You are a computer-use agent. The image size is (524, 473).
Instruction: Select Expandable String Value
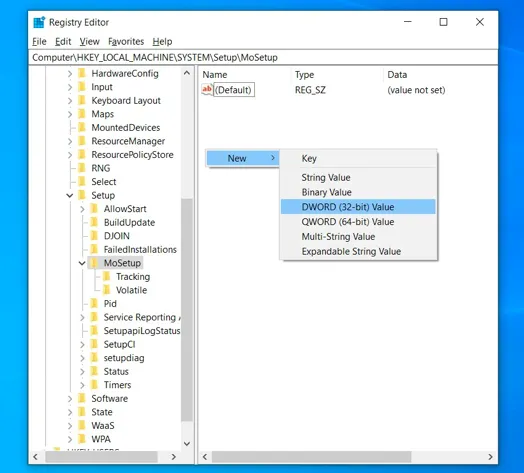tap(358, 251)
